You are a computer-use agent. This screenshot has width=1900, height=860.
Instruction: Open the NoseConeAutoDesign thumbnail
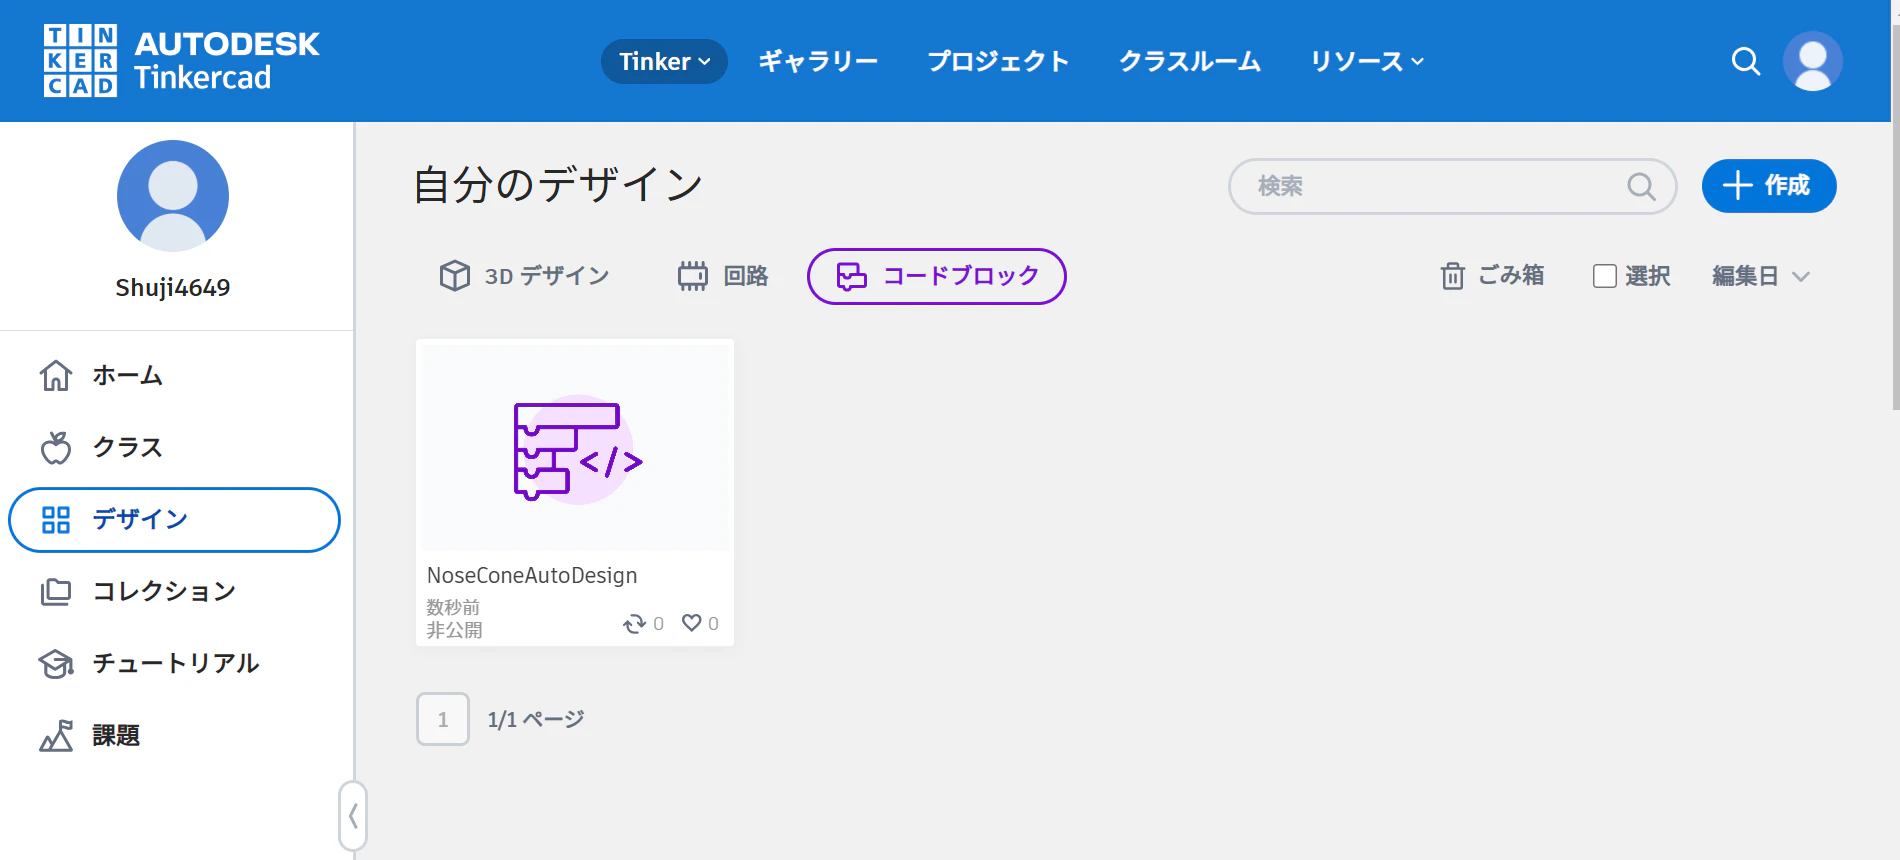(575, 446)
